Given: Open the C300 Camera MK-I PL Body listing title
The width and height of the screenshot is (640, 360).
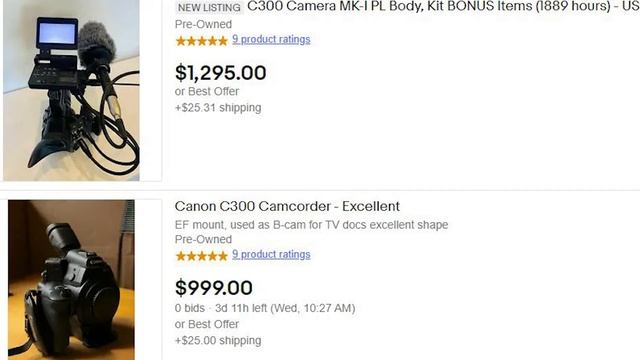Looking at the screenshot, I should tap(443, 6).
